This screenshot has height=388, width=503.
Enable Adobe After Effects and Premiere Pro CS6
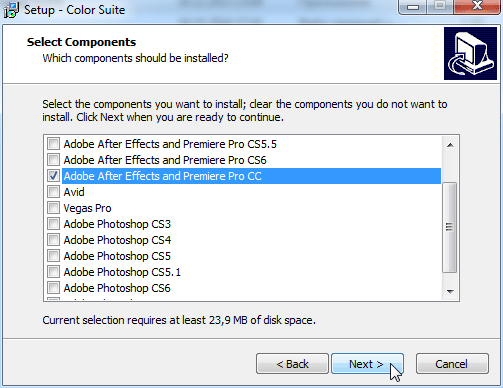53,160
